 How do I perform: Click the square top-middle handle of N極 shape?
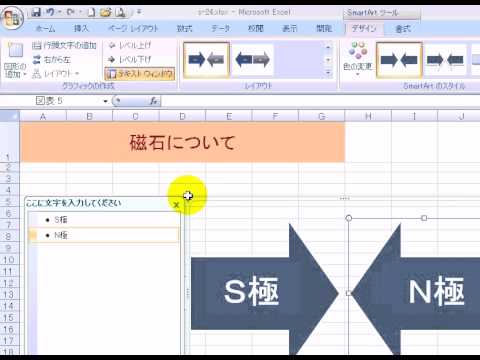[x=424, y=218]
